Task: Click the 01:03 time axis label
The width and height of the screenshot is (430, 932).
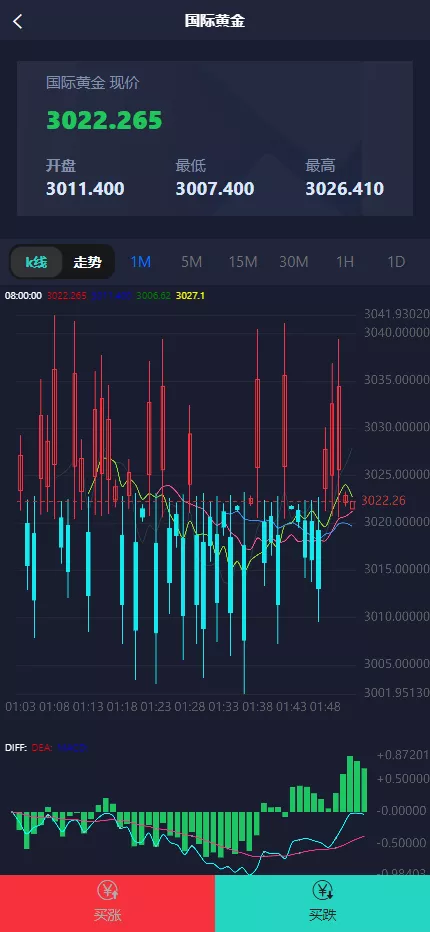Action: [x=20, y=707]
